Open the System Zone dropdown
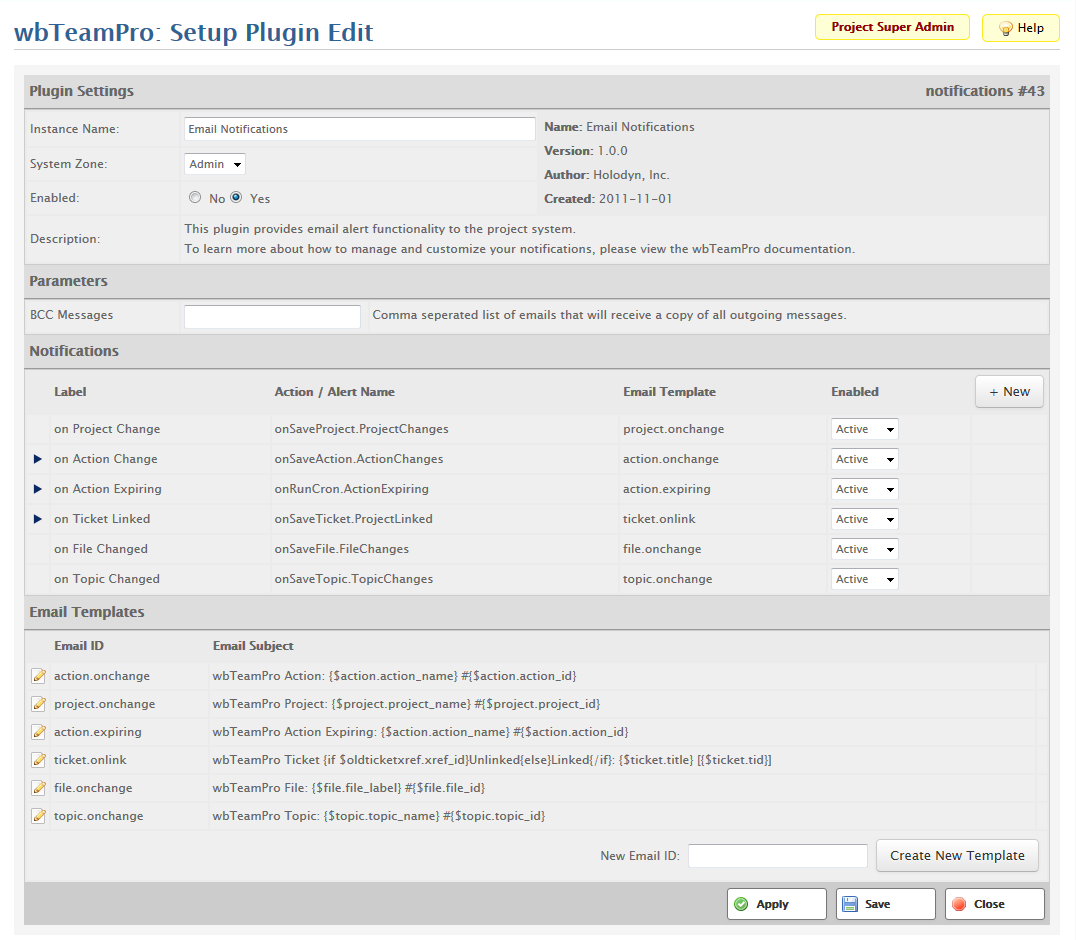The image size is (1076, 940). coord(215,164)
